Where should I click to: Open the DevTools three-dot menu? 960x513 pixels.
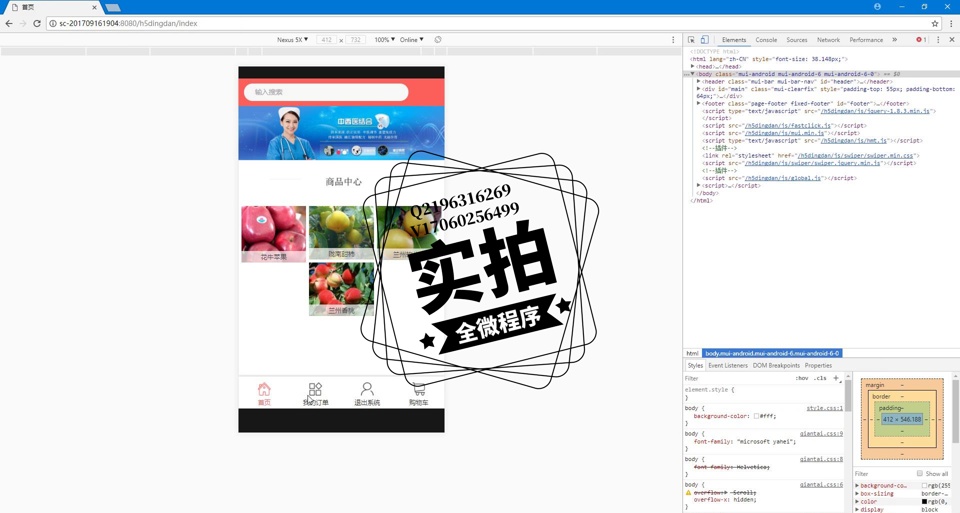[937, 40]
